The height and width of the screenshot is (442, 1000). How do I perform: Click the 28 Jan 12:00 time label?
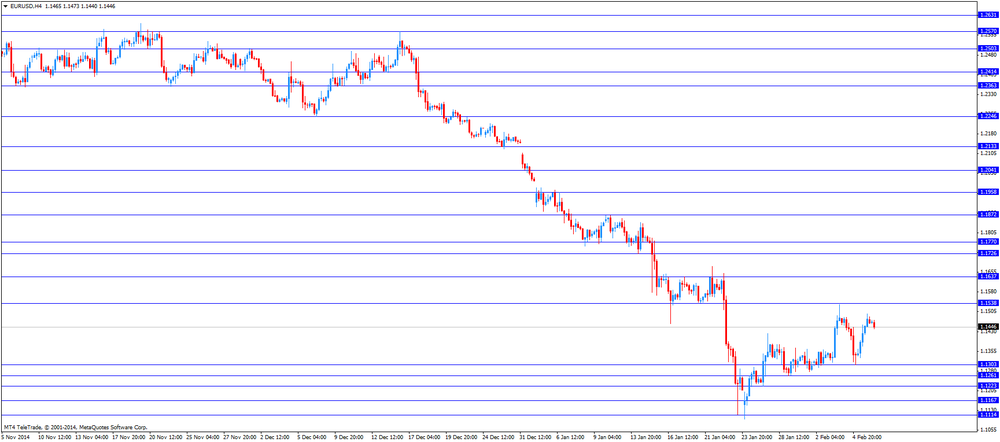click(x=794, y=438)
